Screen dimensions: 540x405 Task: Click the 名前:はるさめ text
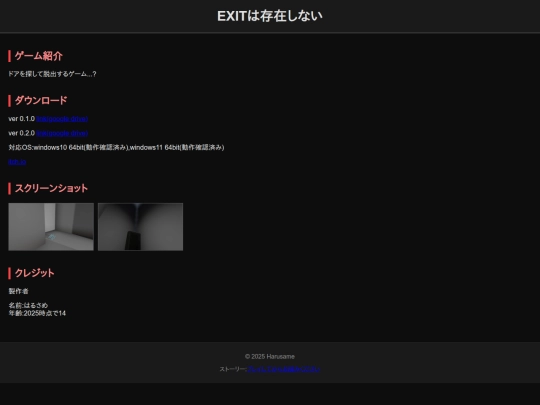click(28, 305)
